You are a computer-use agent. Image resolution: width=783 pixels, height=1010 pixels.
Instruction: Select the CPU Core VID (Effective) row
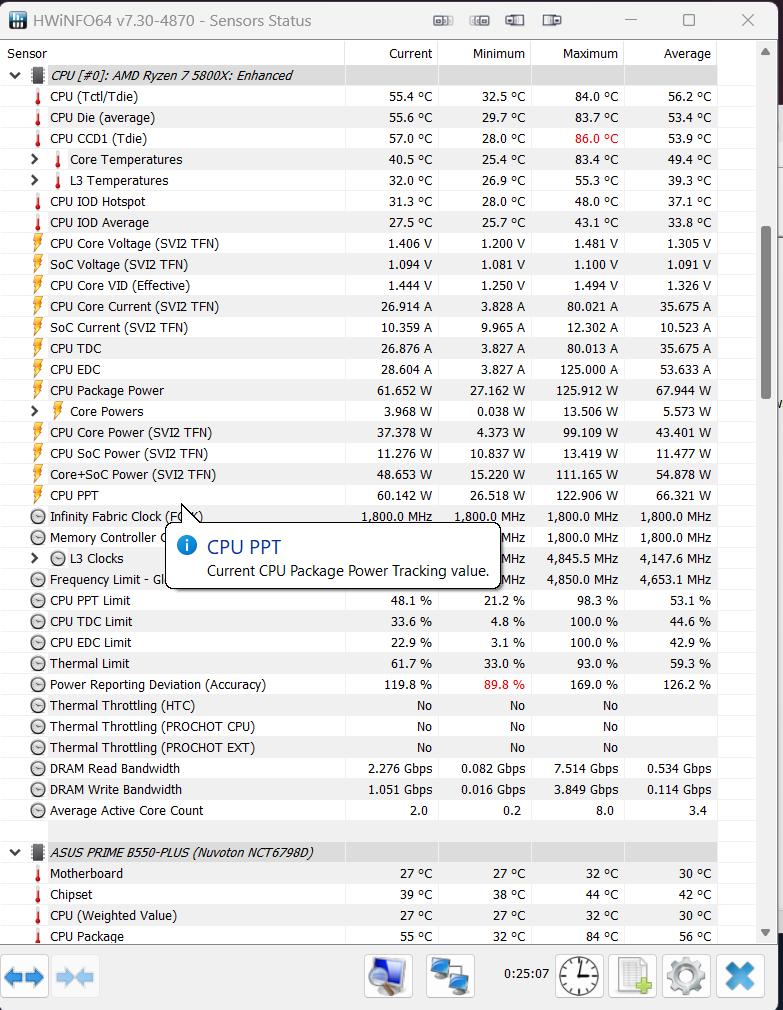(x=359, y=285)
